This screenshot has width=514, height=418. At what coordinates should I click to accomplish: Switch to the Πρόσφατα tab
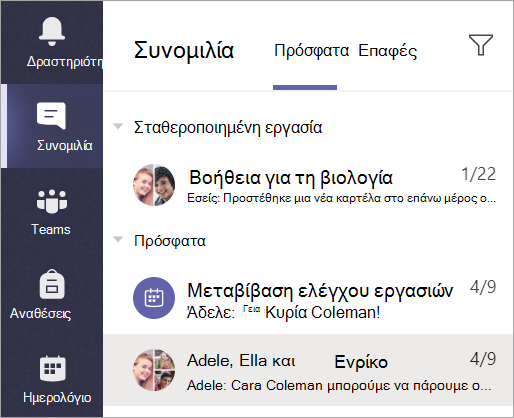311,51
